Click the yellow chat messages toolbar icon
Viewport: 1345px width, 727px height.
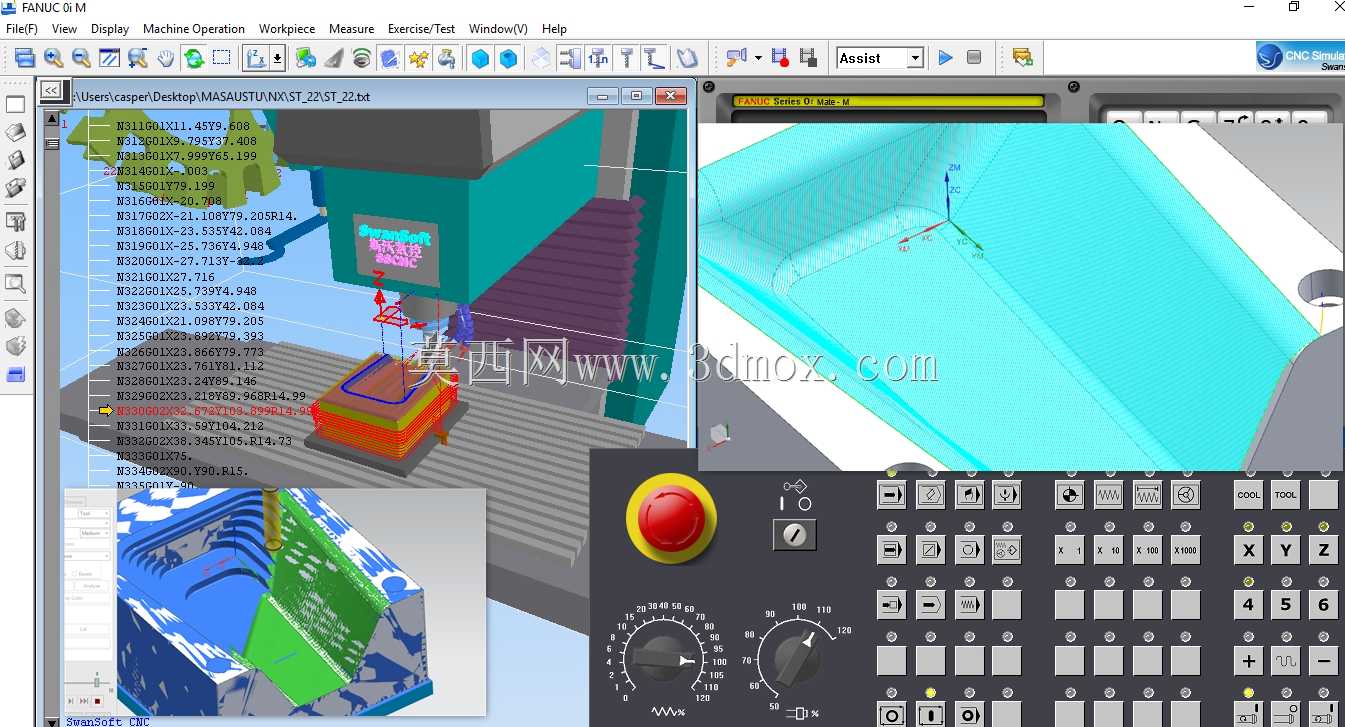tap(1022, 58)
